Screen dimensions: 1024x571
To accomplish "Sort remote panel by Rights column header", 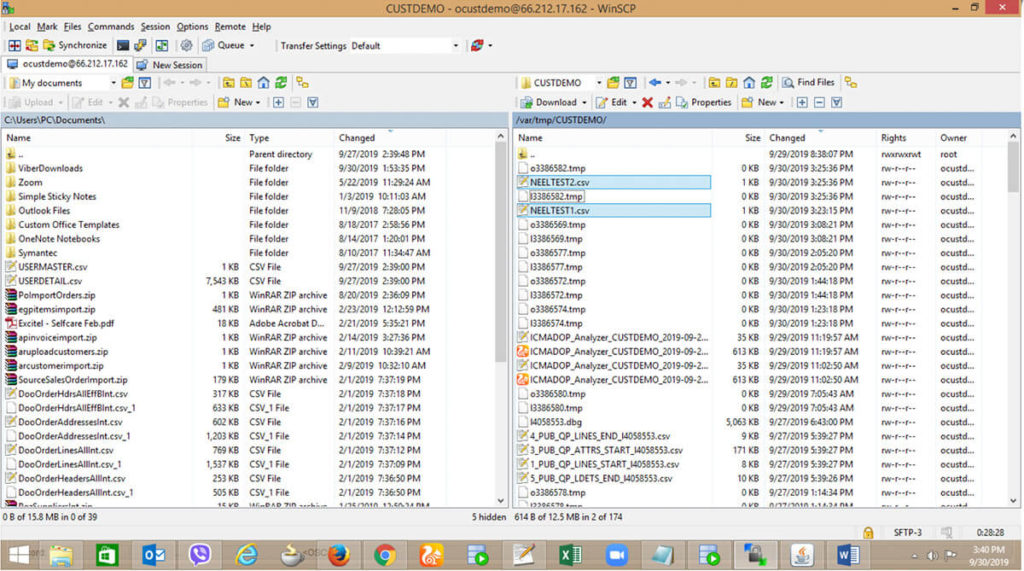I will 905,138.
